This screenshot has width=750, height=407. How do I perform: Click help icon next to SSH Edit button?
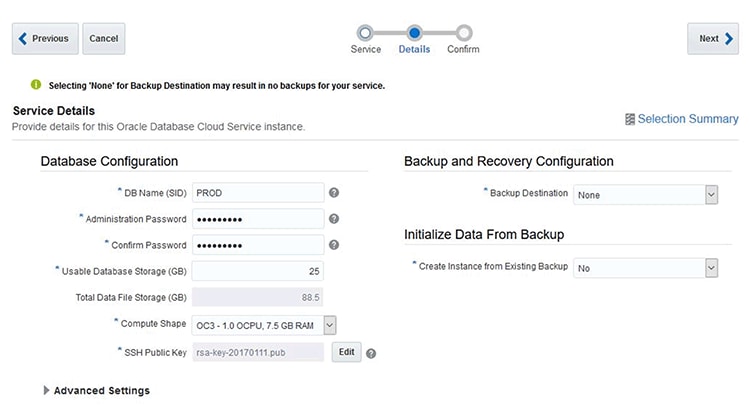(371, 353)
